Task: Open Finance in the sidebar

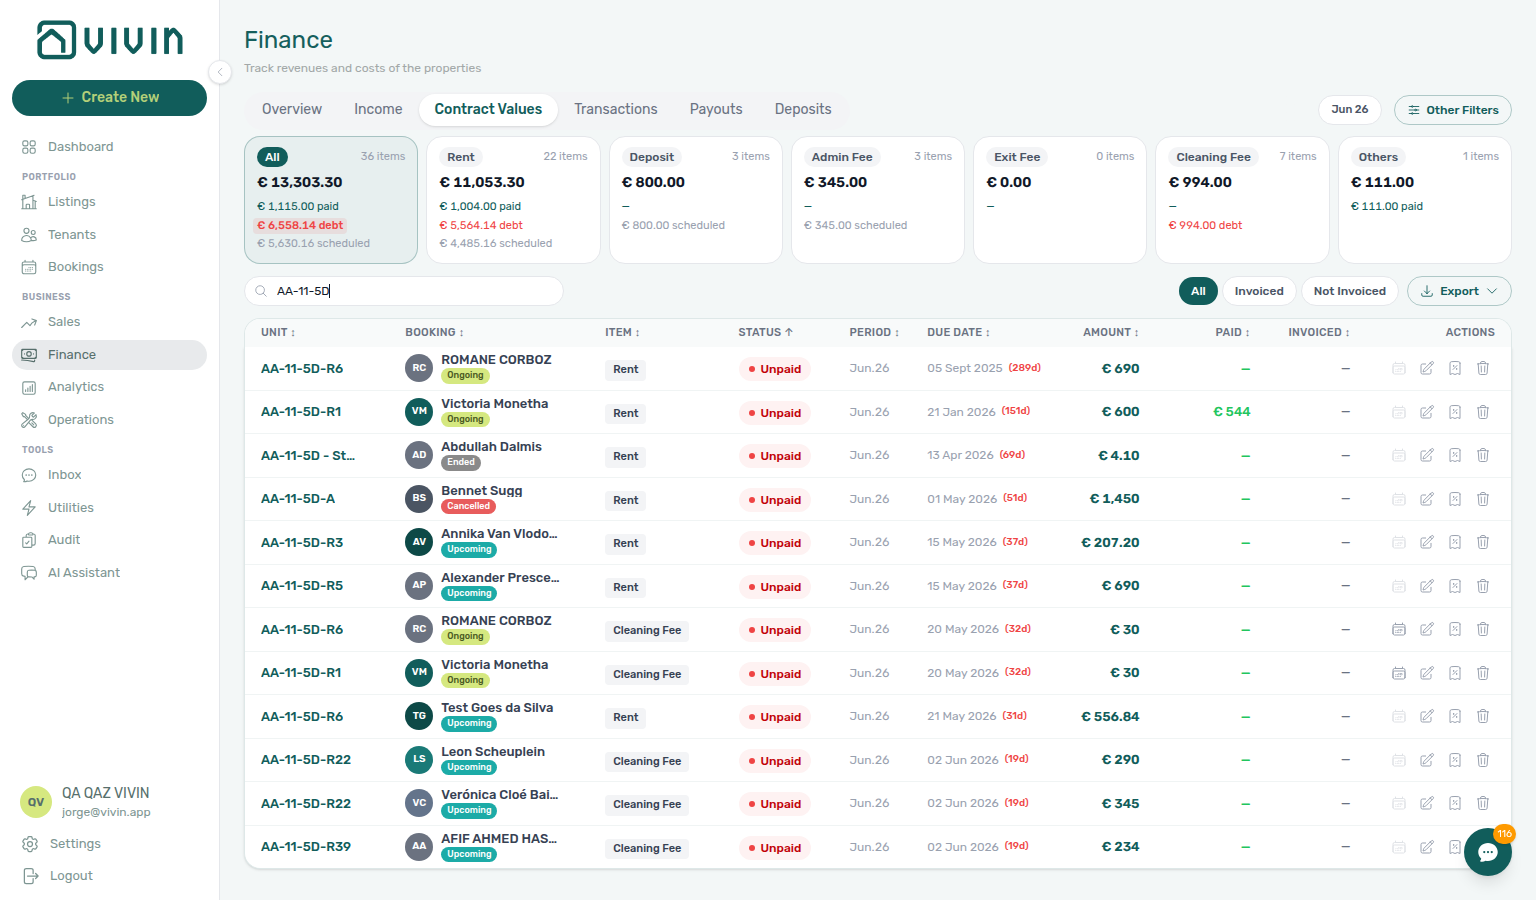Action: click(109, 355)
